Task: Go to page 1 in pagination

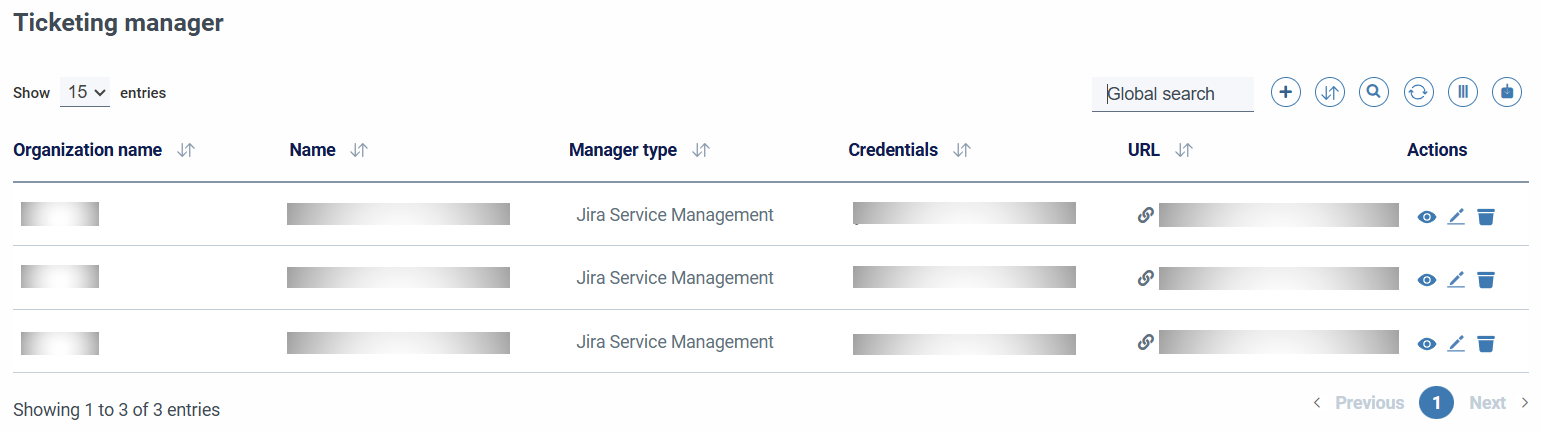Action: point(1436,402)
